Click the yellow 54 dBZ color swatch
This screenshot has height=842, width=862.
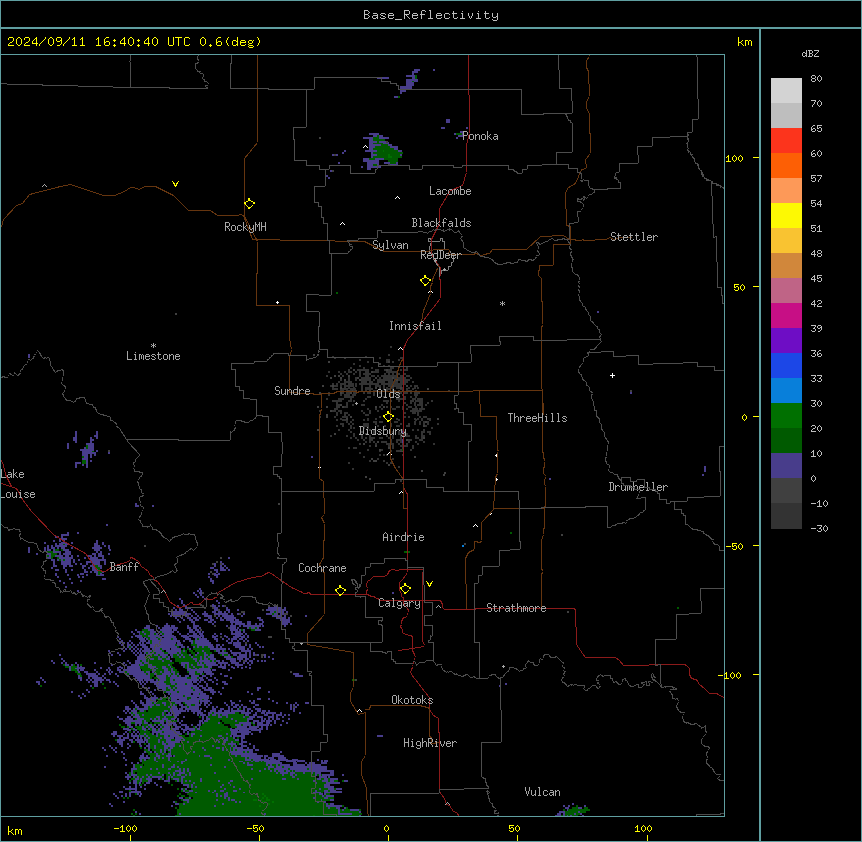coord(786,215)
